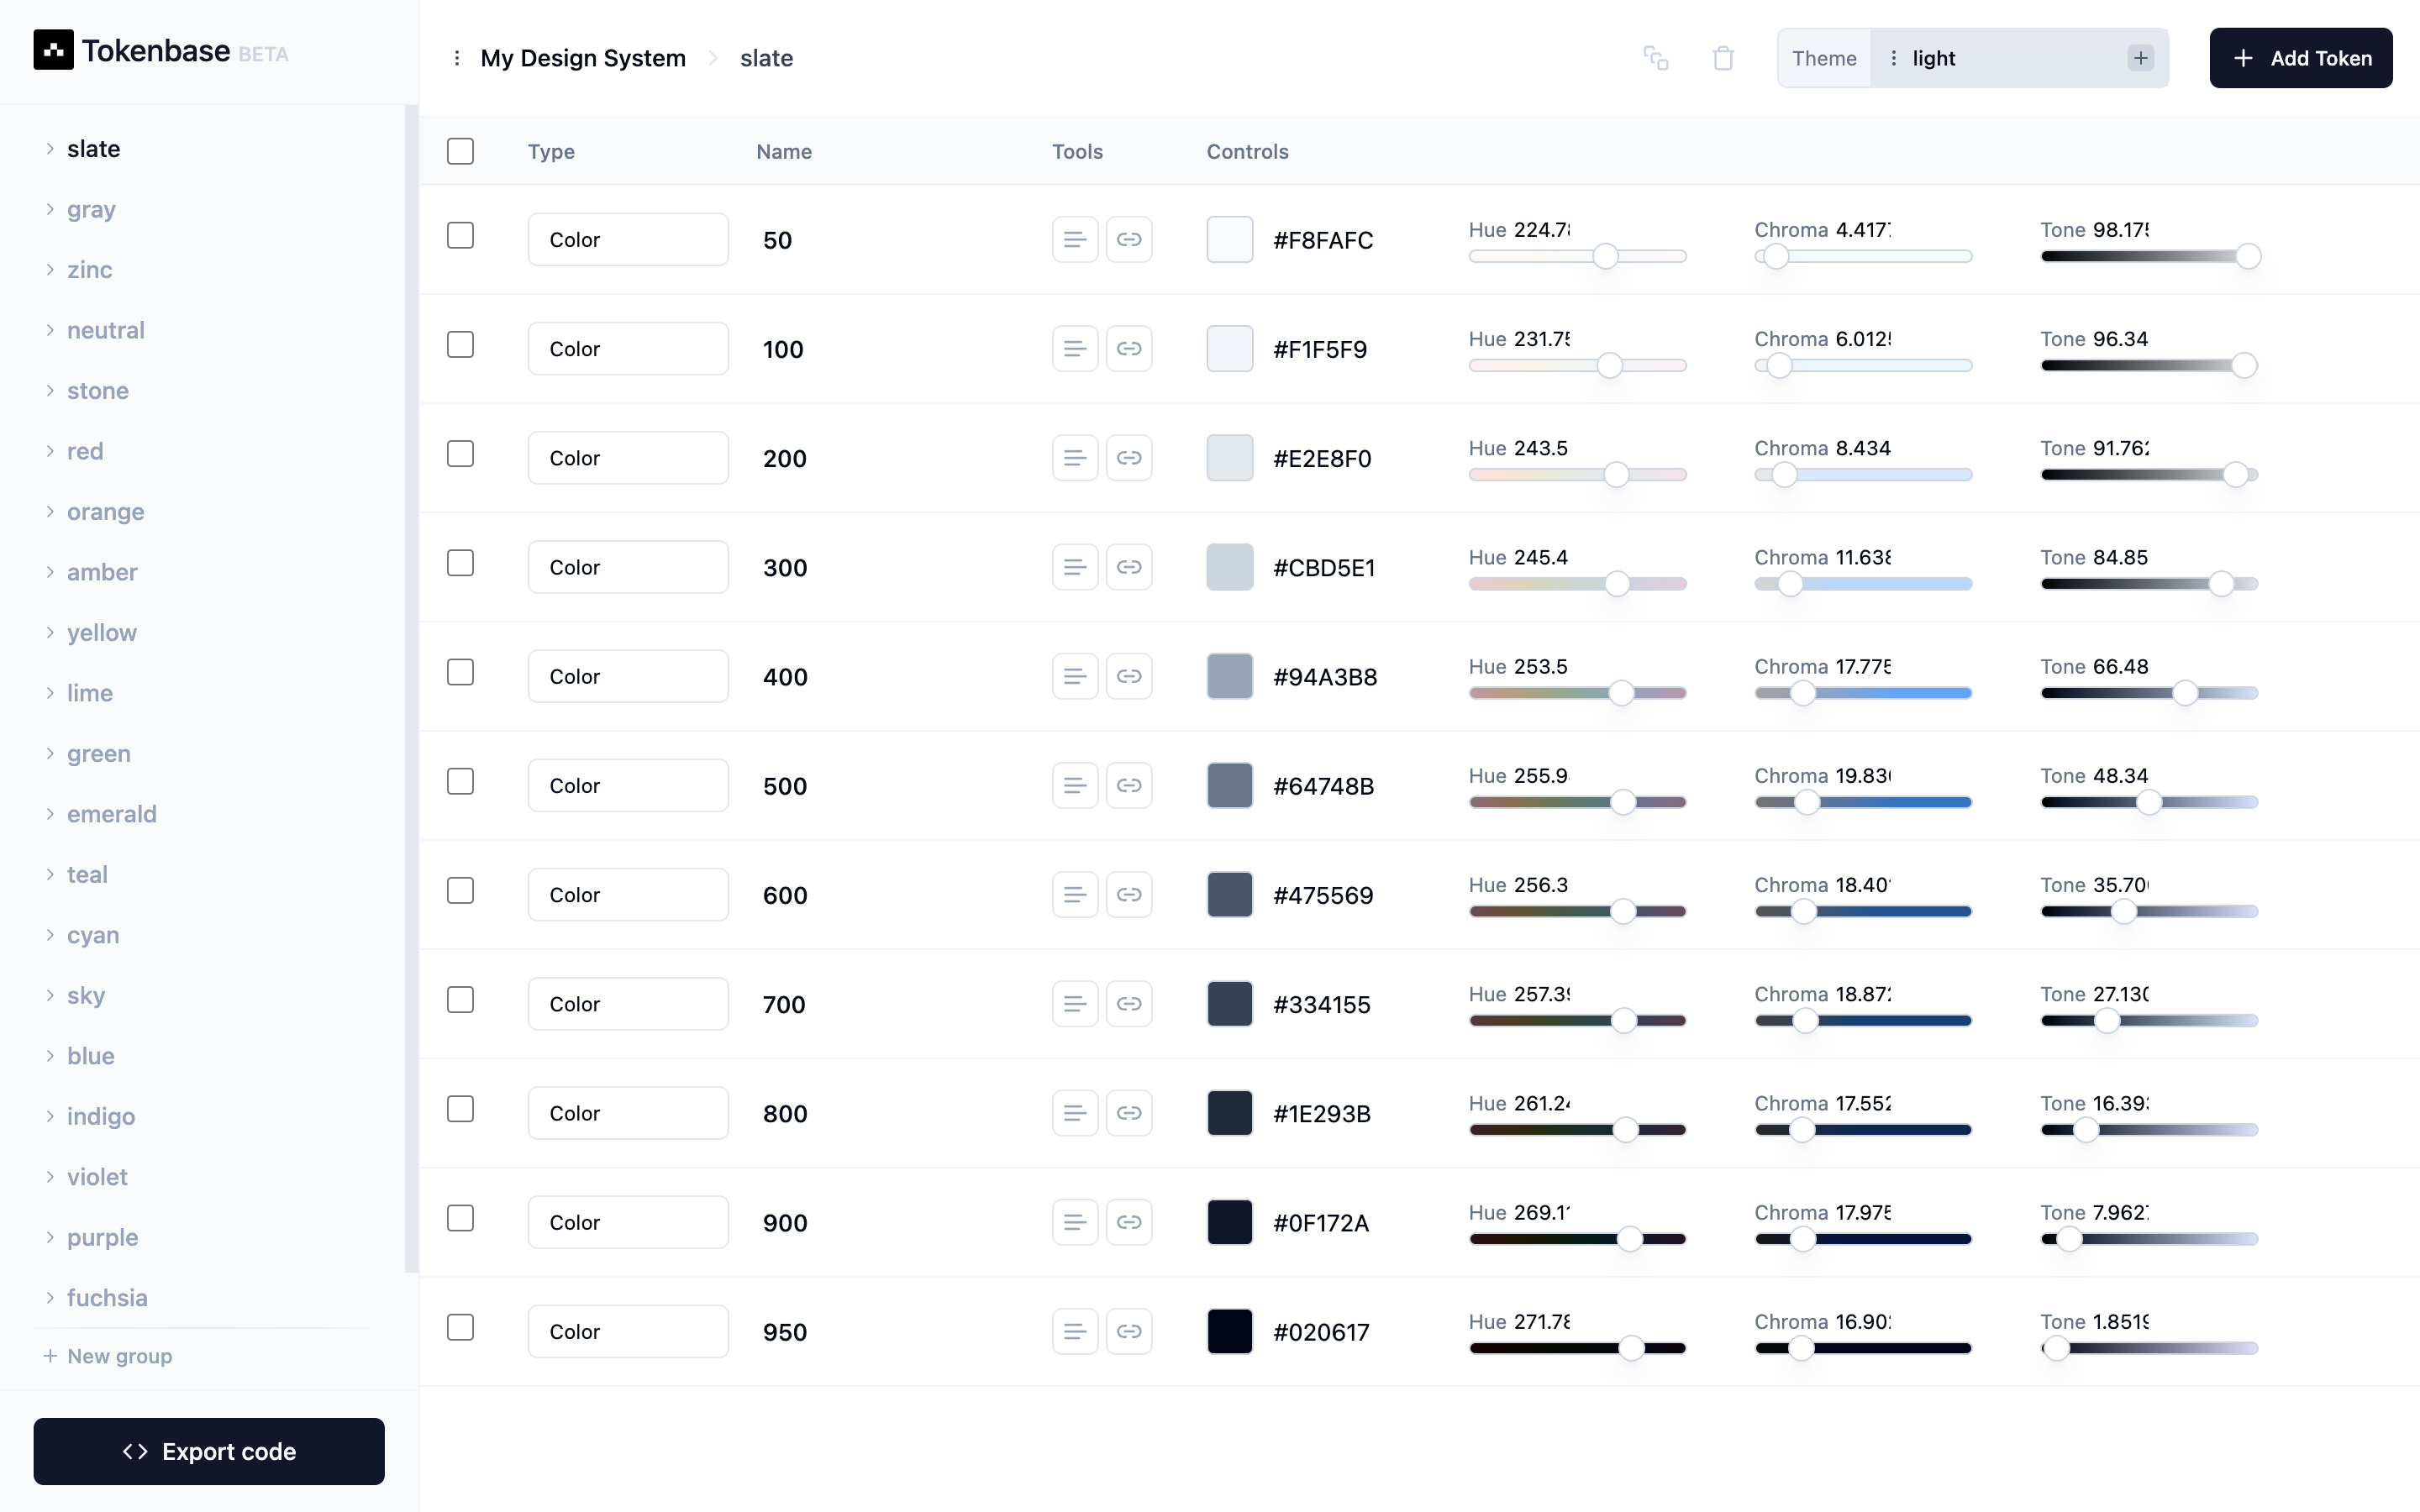Click the trash delete icon in header
The image size is (2420, 1512).
click(x=1723, y=58)
